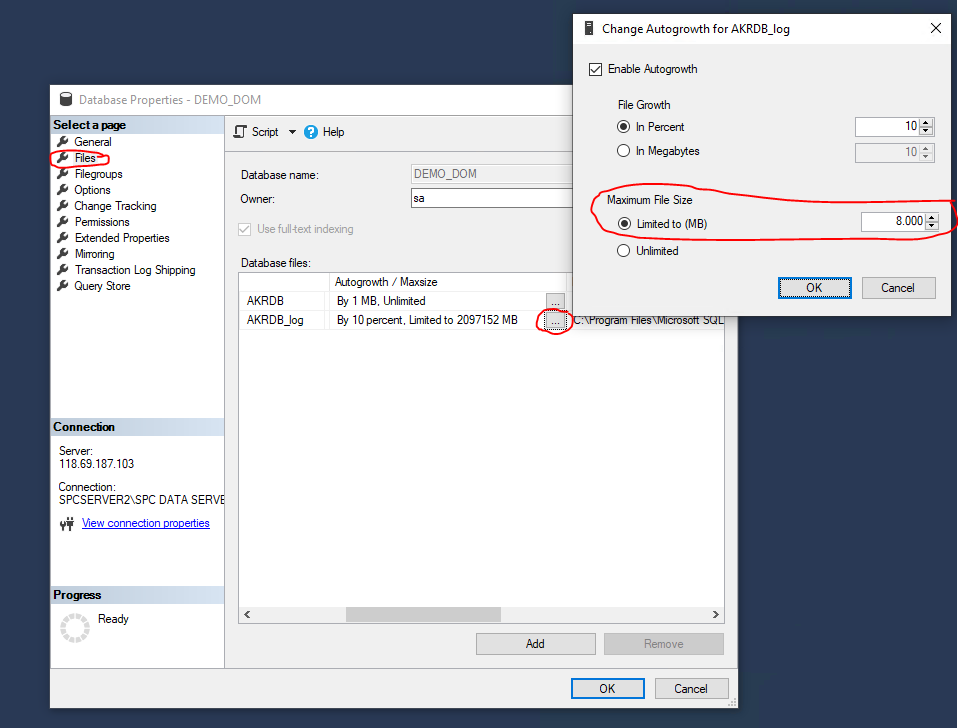Viewport: 958px width, 728px height.
Task: Select the Permissions page
Action: click(102, 222)
